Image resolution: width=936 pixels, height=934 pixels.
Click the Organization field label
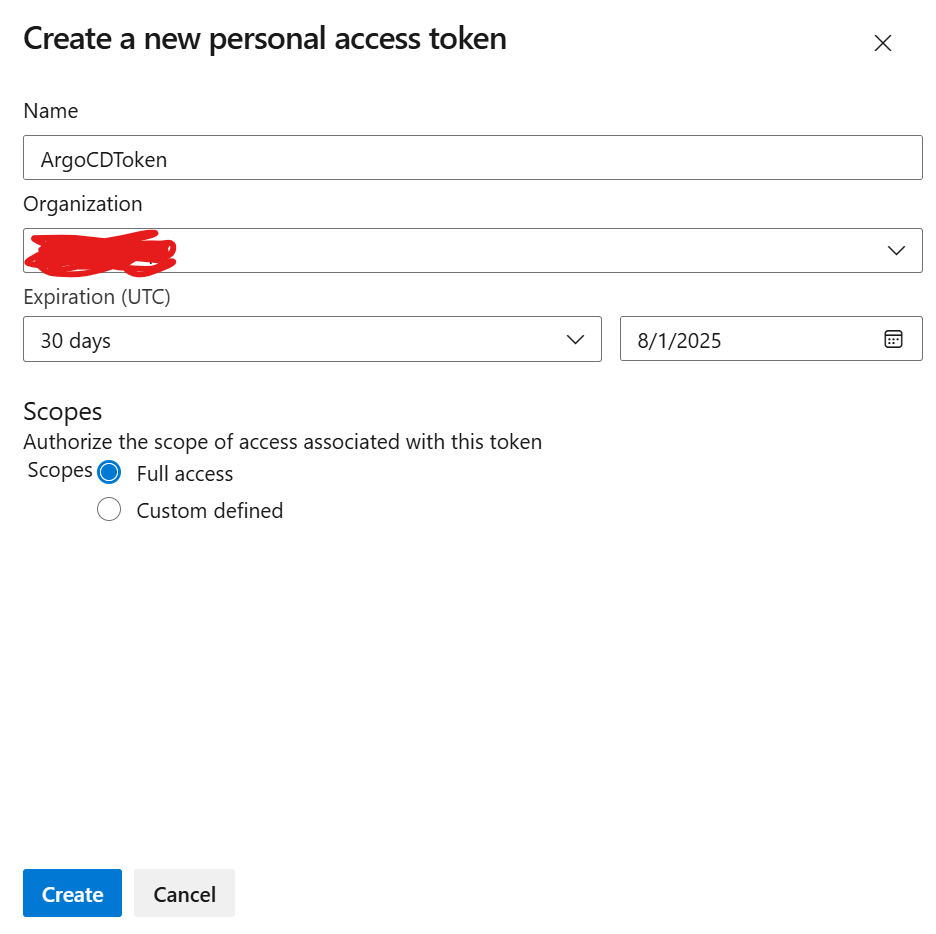pos(83,204)
